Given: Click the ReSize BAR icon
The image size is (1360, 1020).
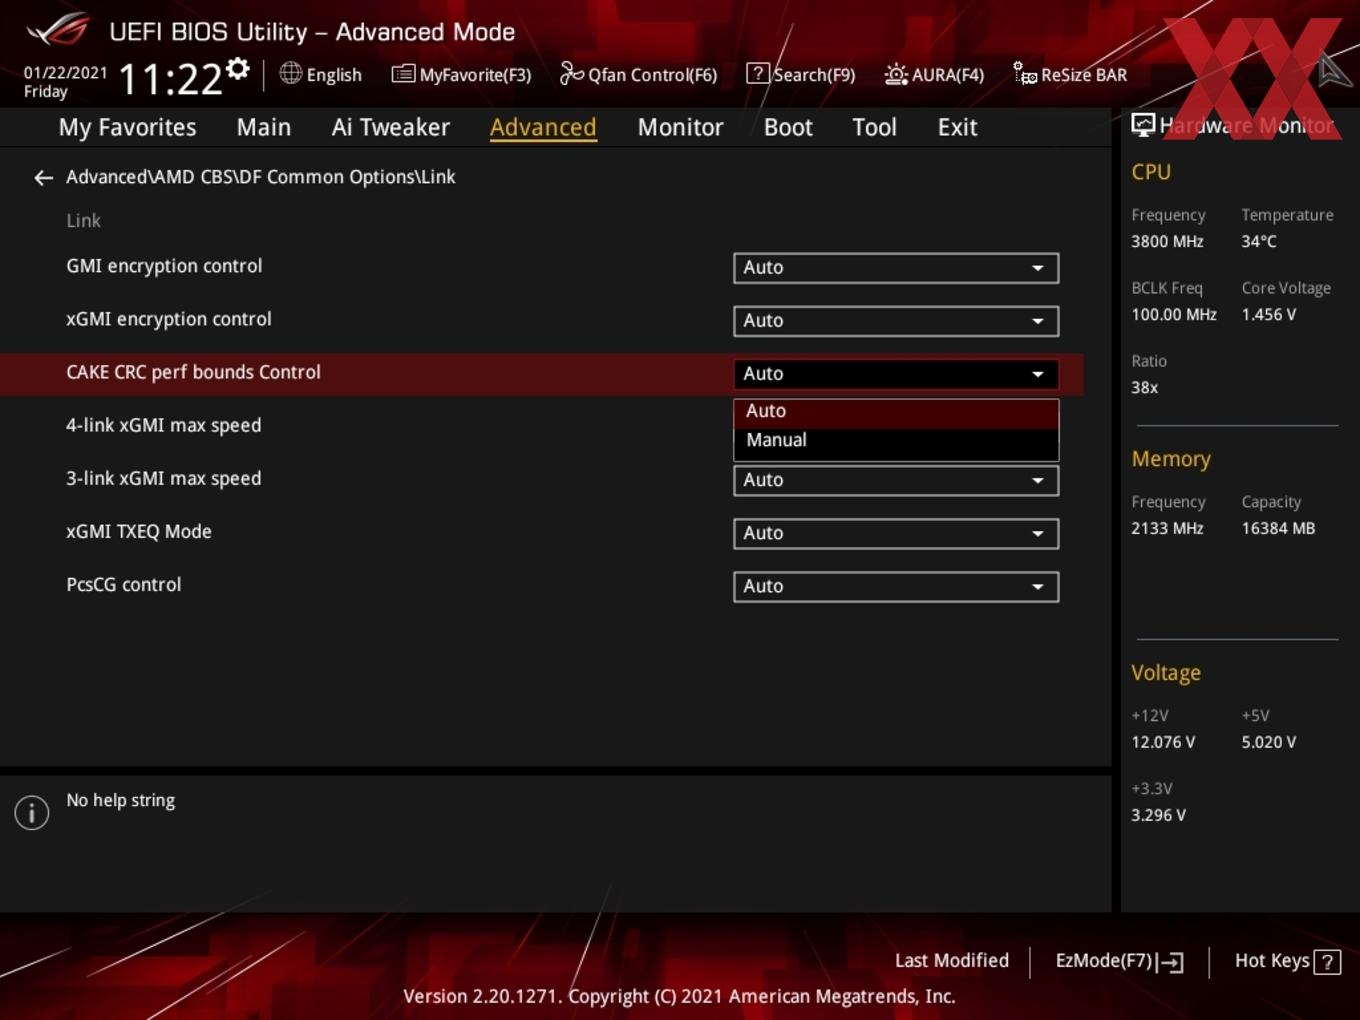Looking at the screenshot, I should click(x=1025, y=73).
